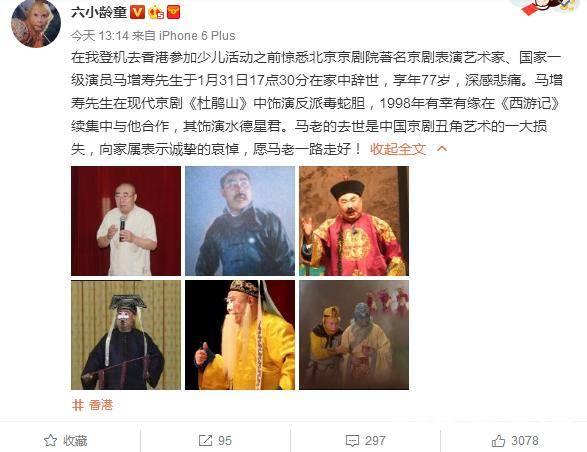The width and height of the screenshot is (587, 452).
Task: Open the monkey king profile avatar
Action: click(x=36, y=23)
